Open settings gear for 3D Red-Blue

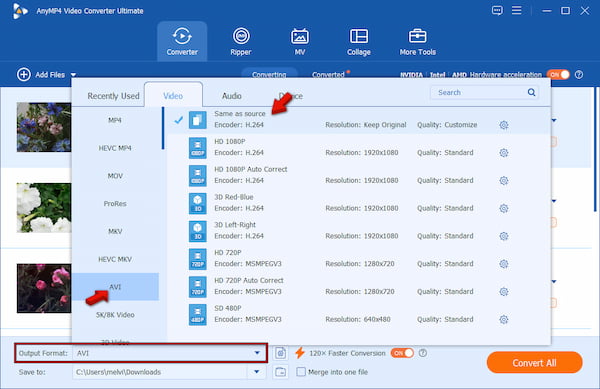(504, 208)
